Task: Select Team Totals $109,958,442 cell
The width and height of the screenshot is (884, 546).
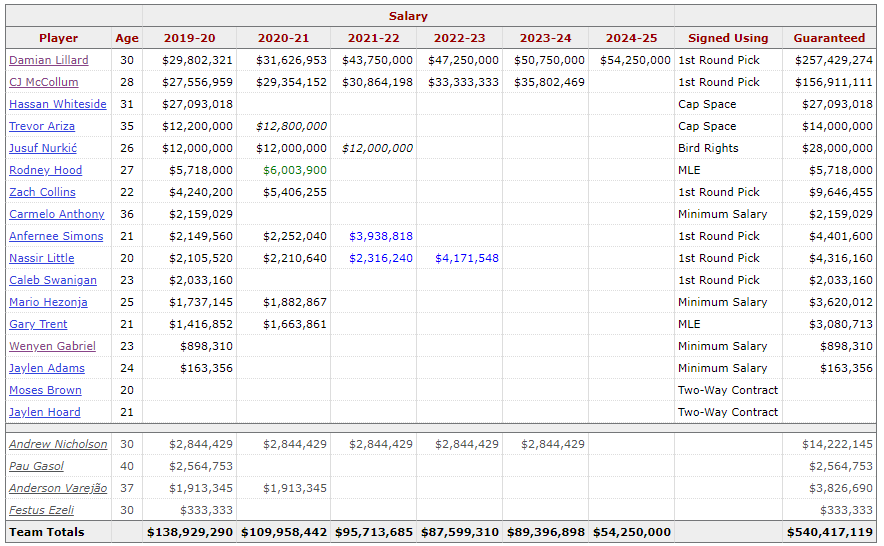Action: tap(284, 532)
